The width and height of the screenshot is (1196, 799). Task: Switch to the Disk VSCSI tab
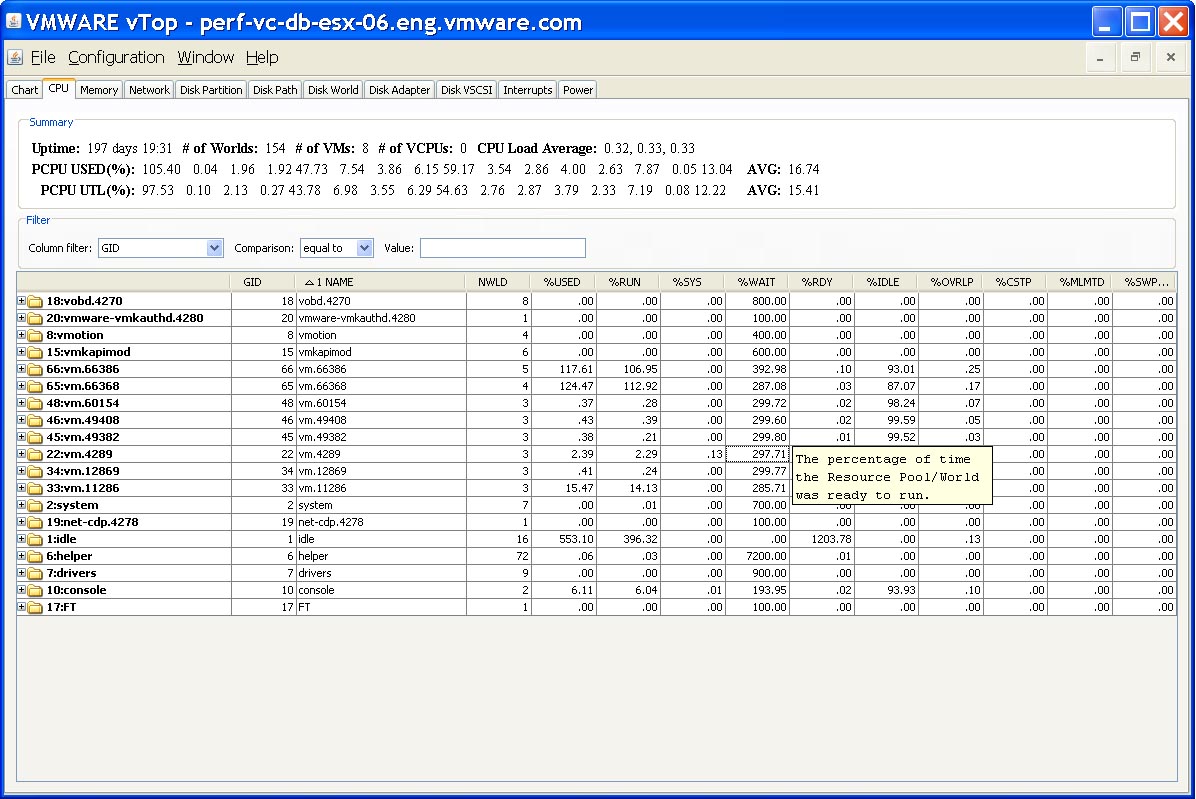click(467, 90)
